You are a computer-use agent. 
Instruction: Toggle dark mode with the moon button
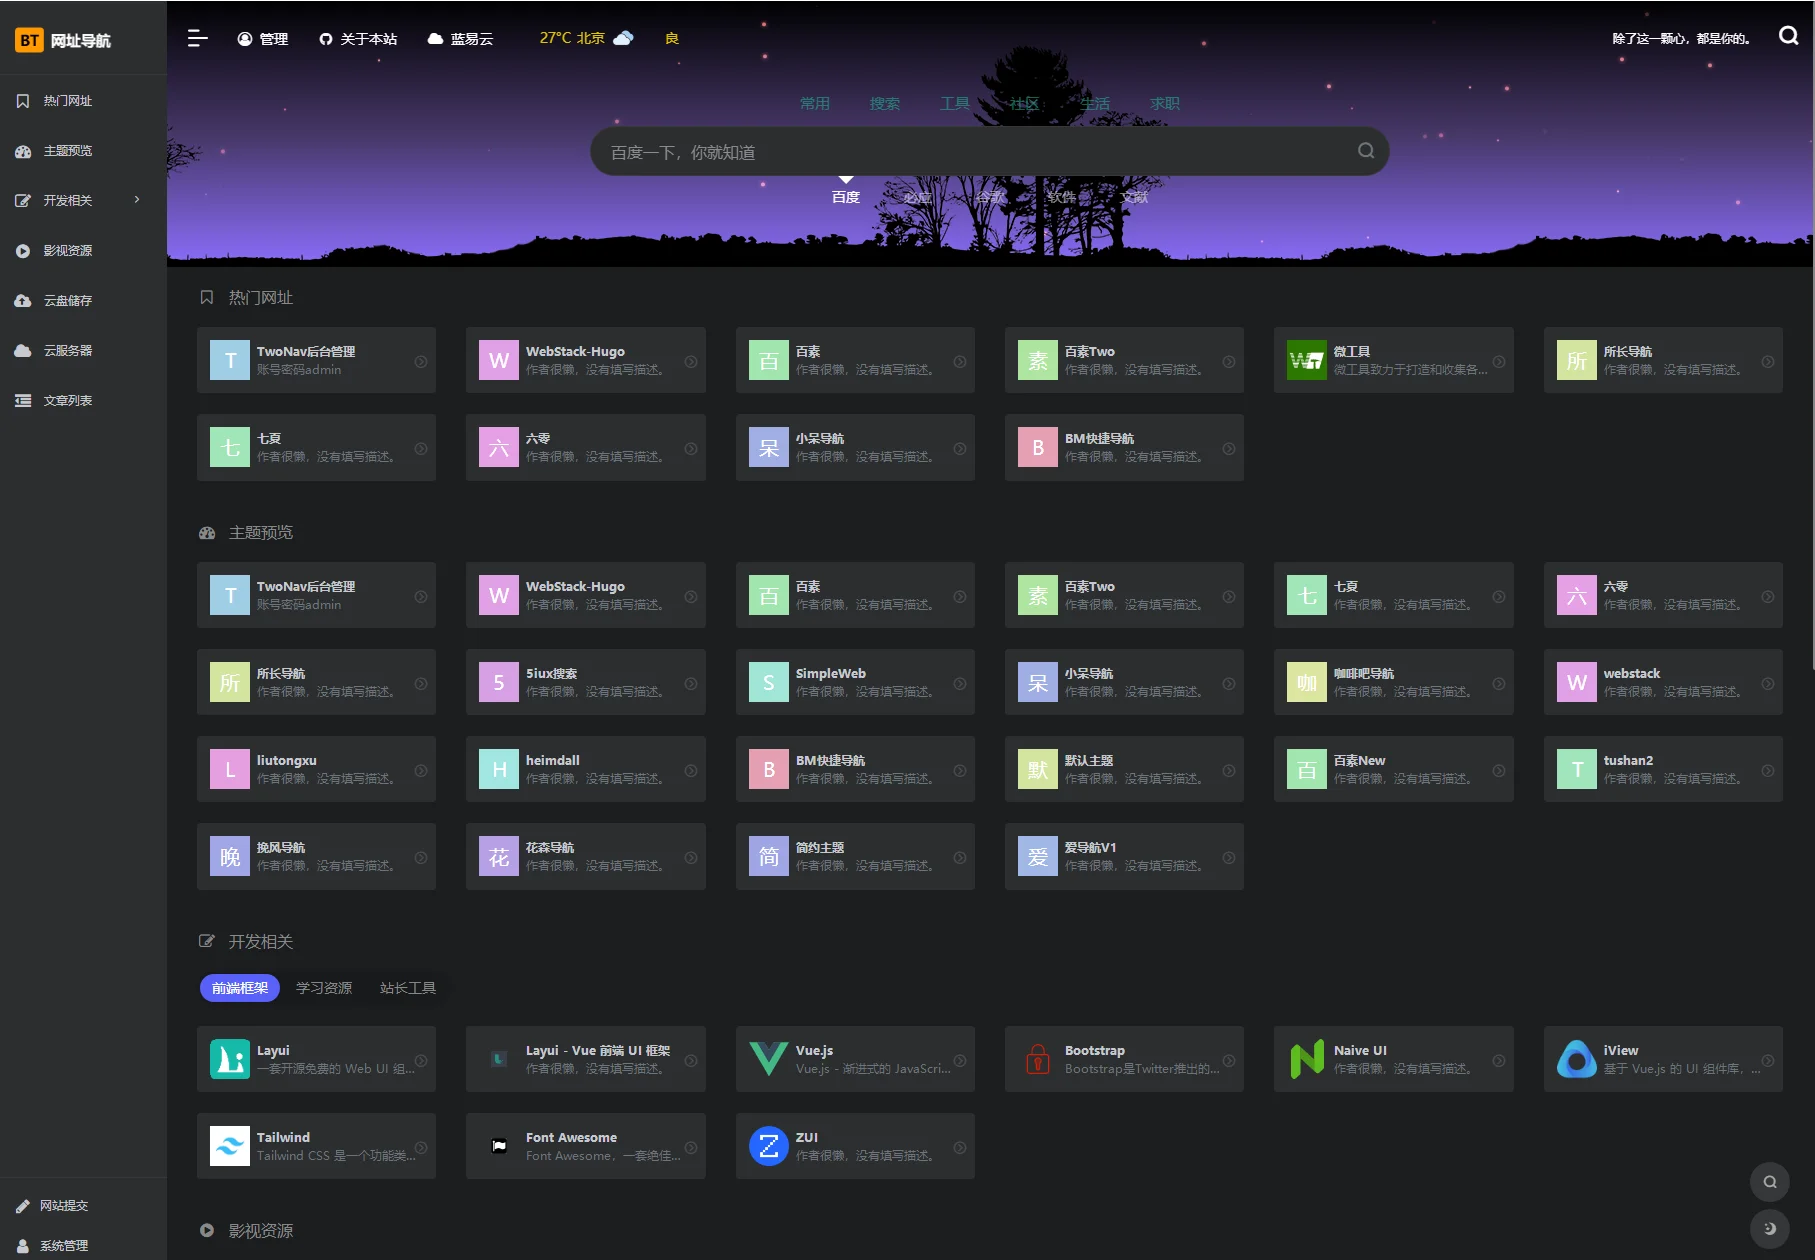click(x=1769, y=1228)
